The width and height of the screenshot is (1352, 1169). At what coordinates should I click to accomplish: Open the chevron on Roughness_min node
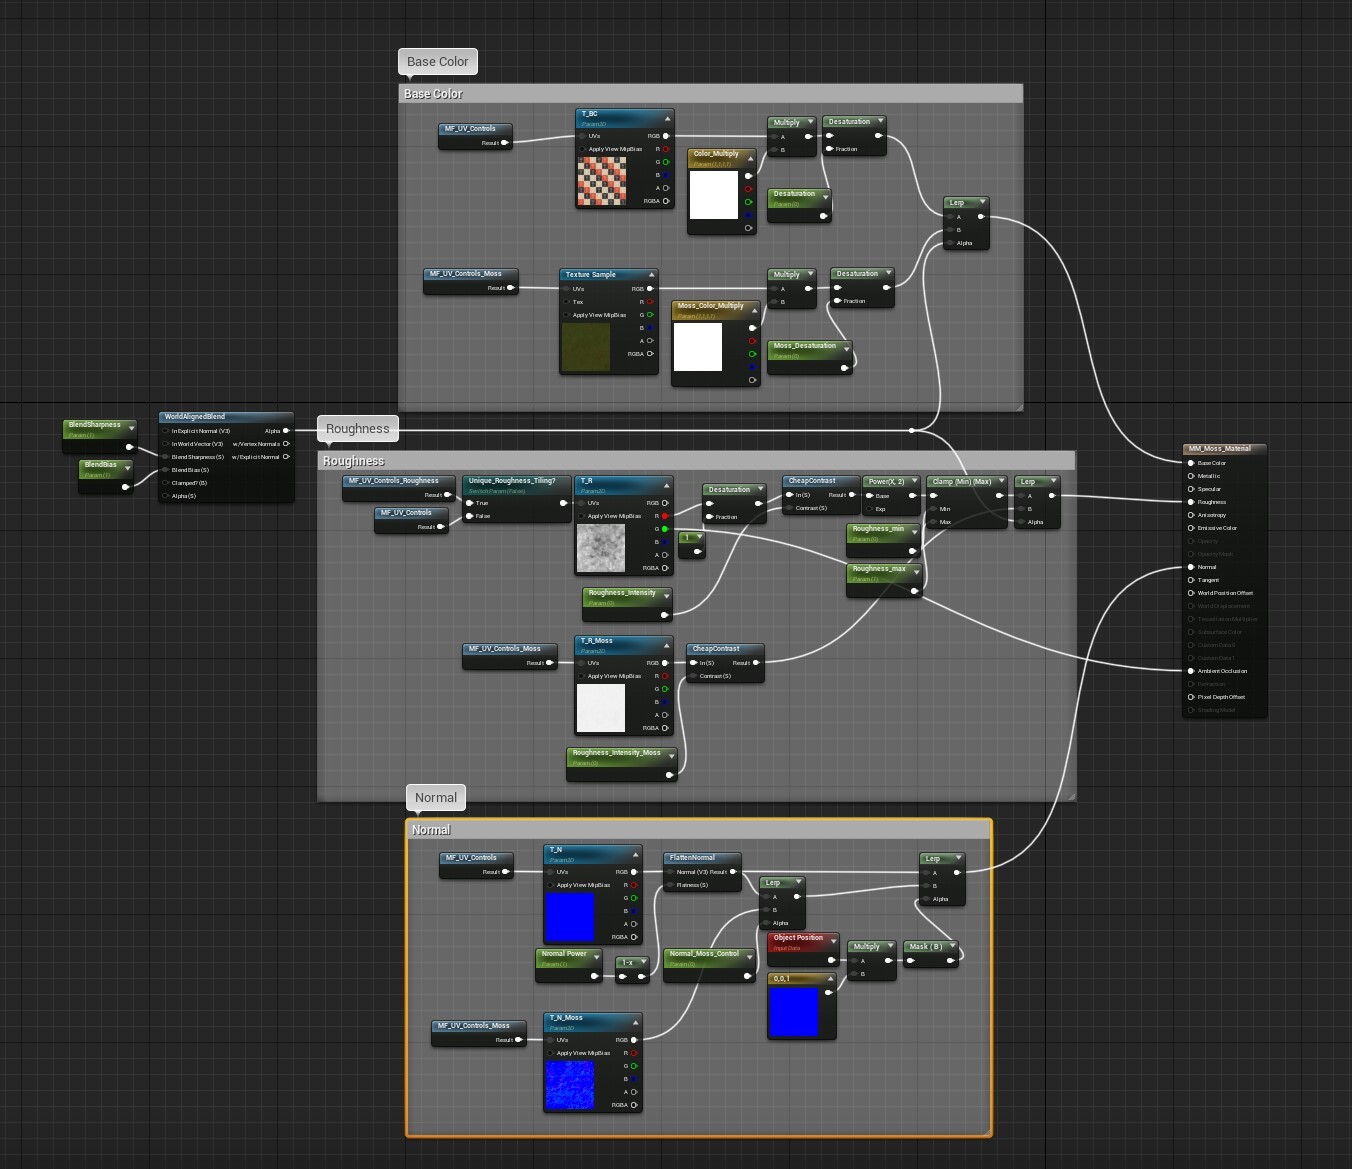click(913, 532)
